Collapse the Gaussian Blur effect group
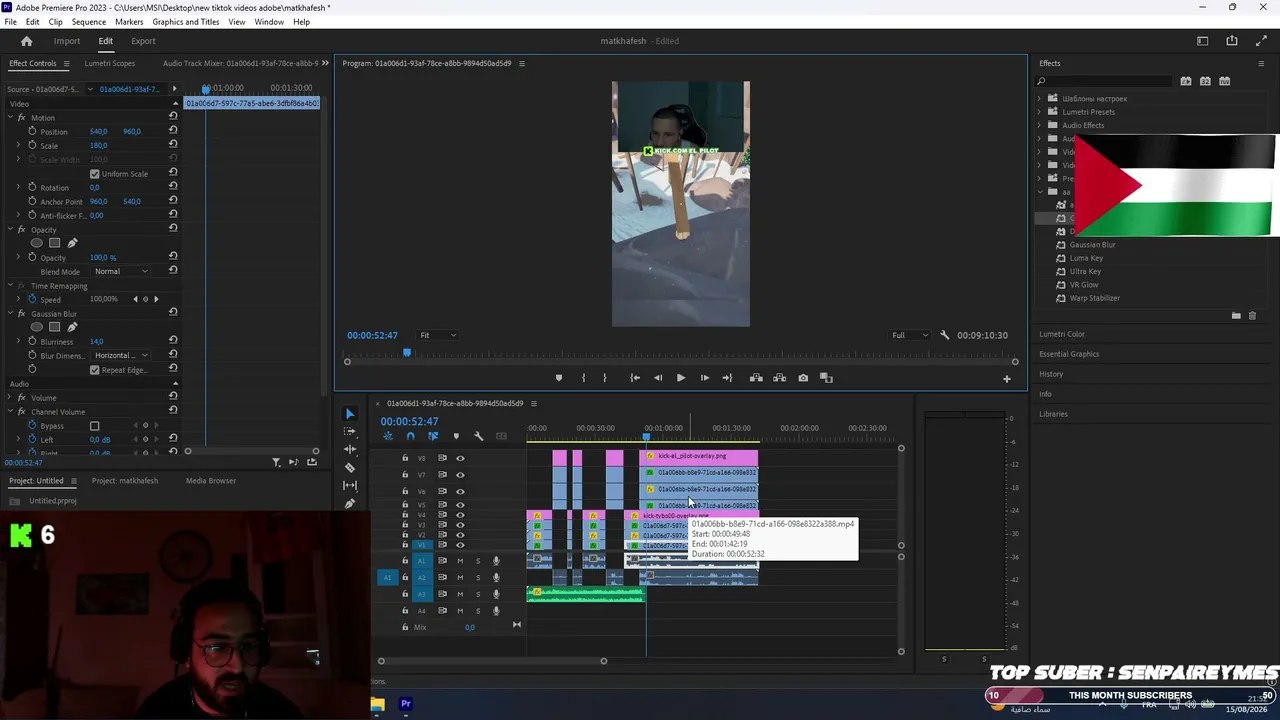 10,314
